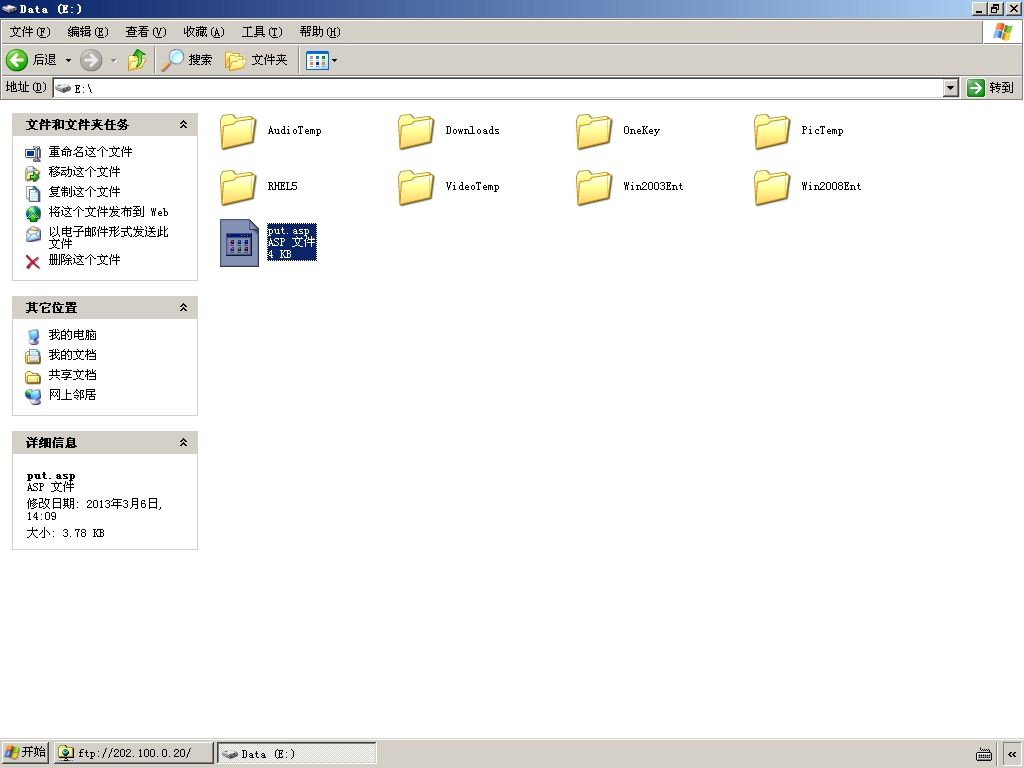The width and height of the screenshot is (1024, 768).
Task: Click the AudioTemp folder name
Action: (295, 130)
